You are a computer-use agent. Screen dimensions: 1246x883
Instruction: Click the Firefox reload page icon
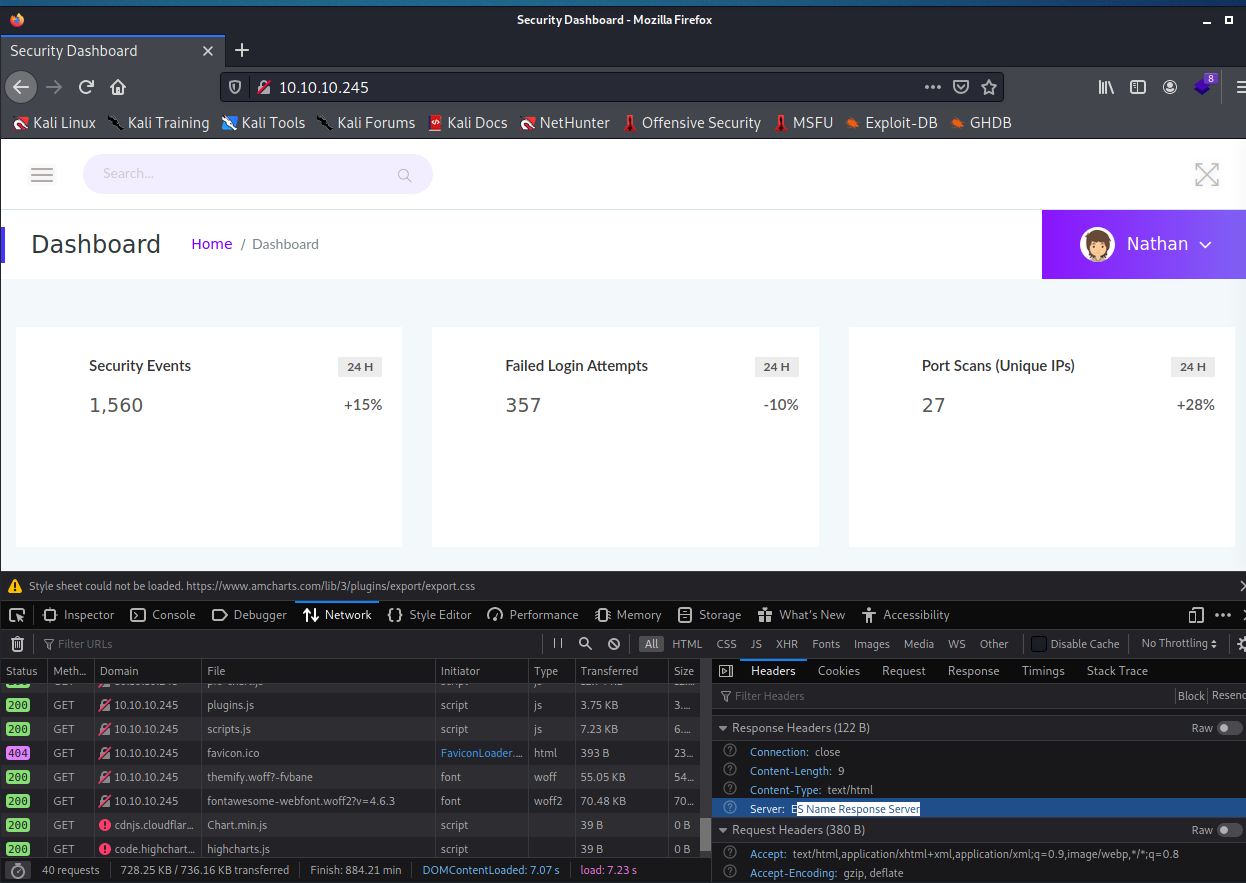87,87
